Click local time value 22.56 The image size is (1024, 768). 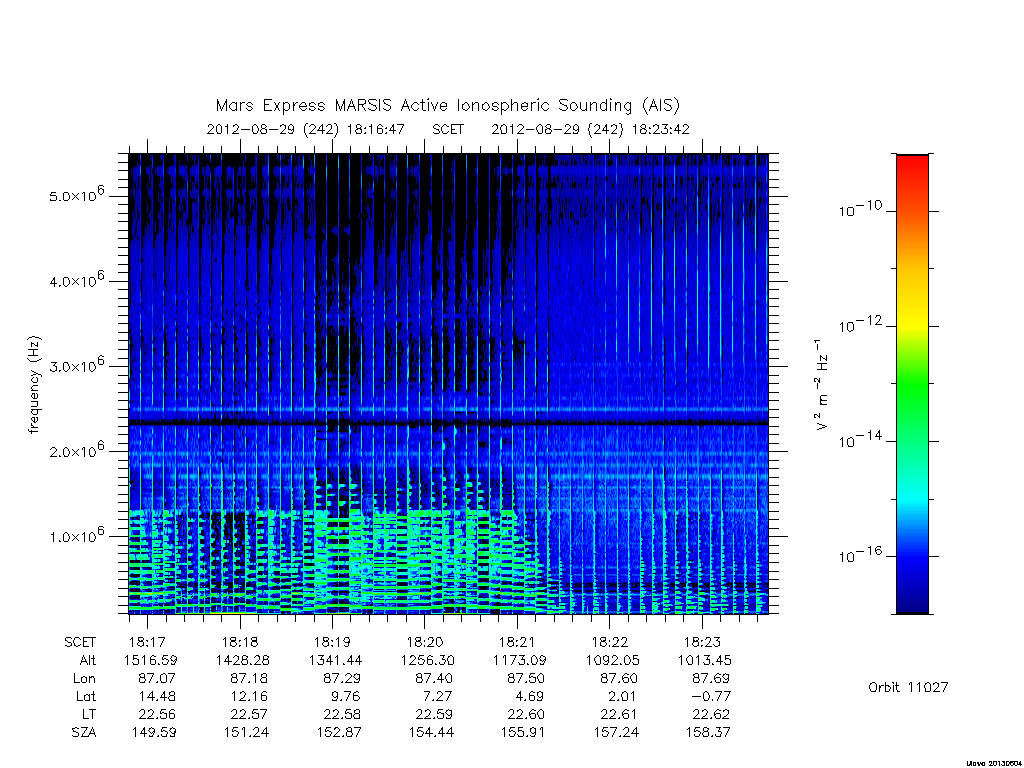click(x=157, y=714)
